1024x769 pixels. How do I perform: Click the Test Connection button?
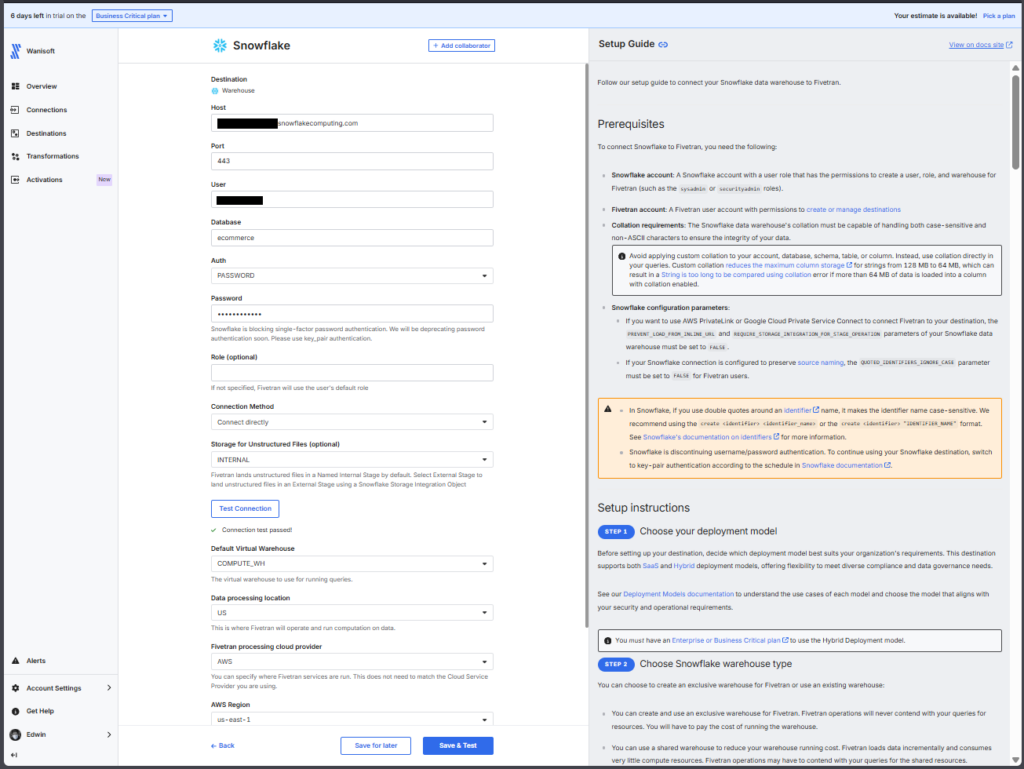[245, 509]
